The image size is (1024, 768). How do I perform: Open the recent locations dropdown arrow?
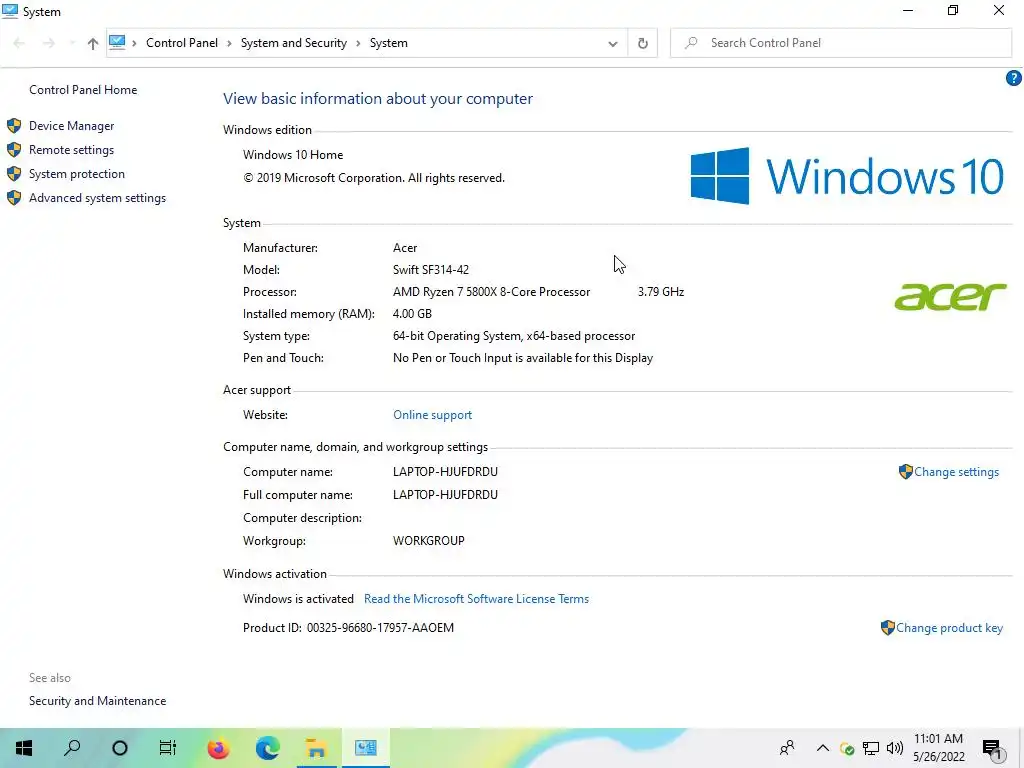[71, 43]
